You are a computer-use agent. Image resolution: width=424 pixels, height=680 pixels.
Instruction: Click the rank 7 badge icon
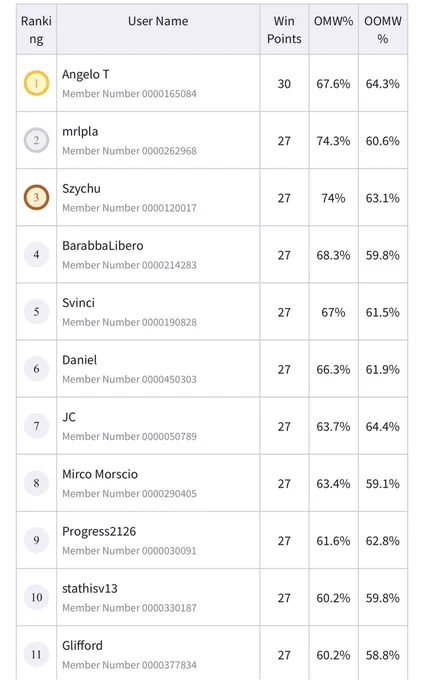(x=36, y=426)
